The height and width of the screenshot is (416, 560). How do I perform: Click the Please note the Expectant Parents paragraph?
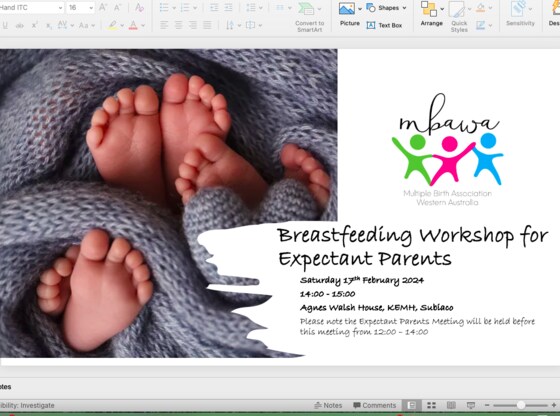click(417, 327)
